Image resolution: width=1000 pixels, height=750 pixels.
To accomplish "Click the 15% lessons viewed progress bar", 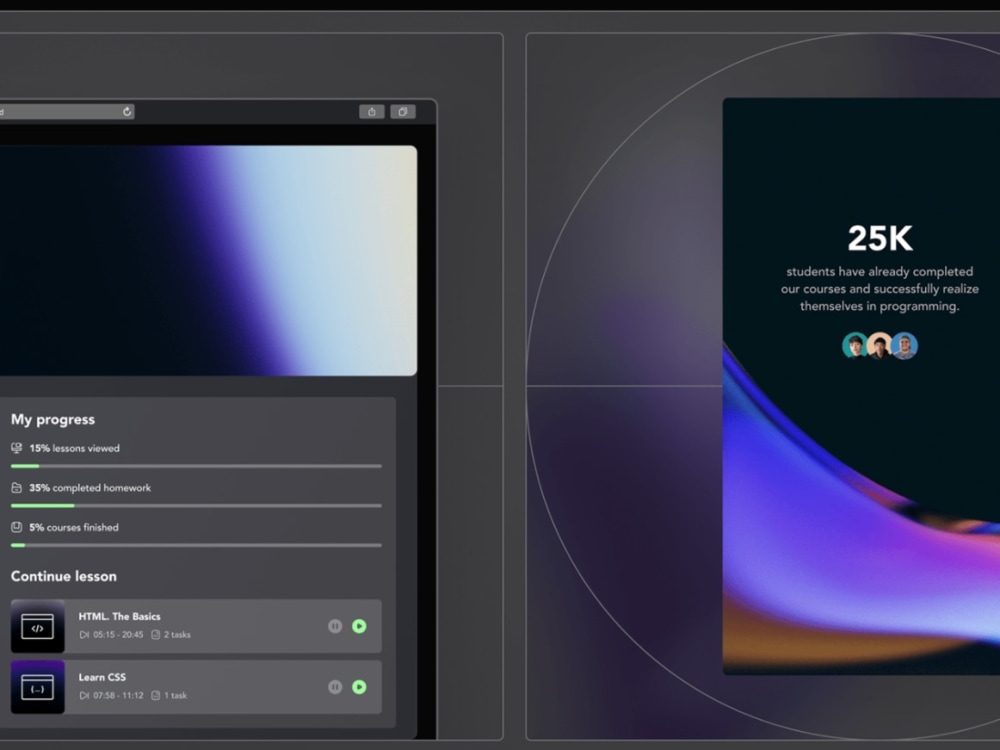I will tap(196, 466).
